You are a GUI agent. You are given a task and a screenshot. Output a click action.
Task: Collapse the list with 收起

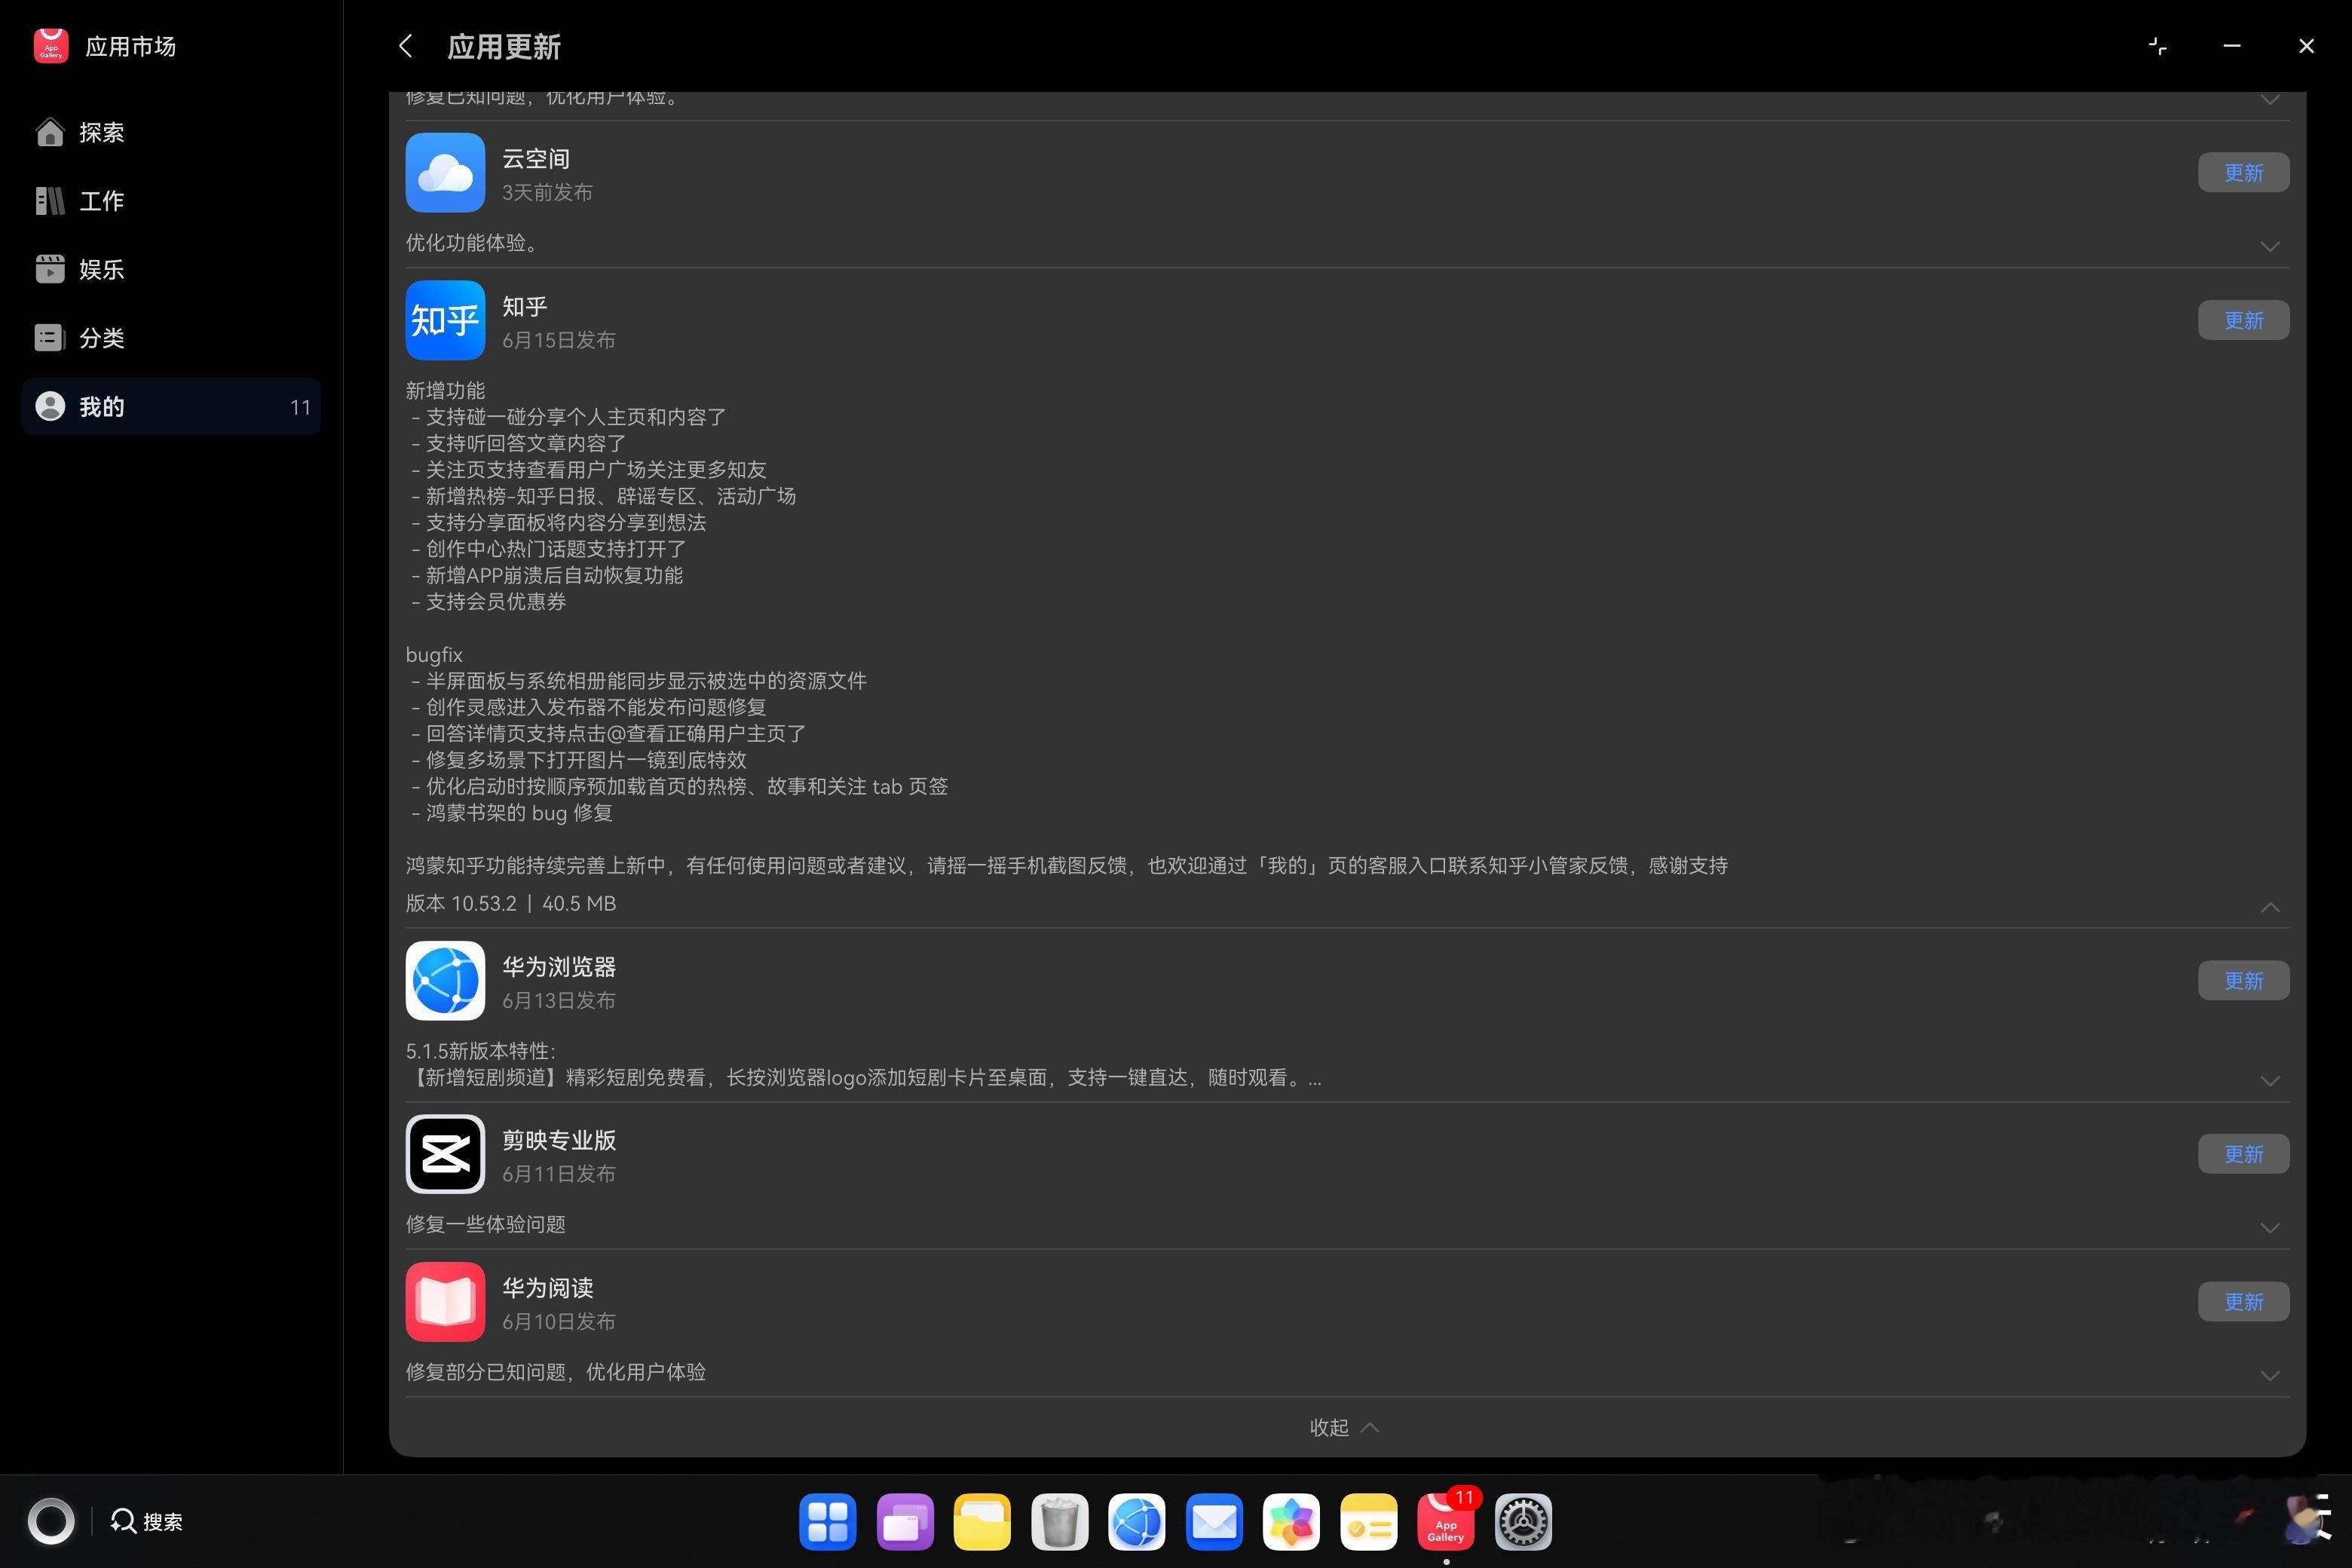pos(1345,1427)
